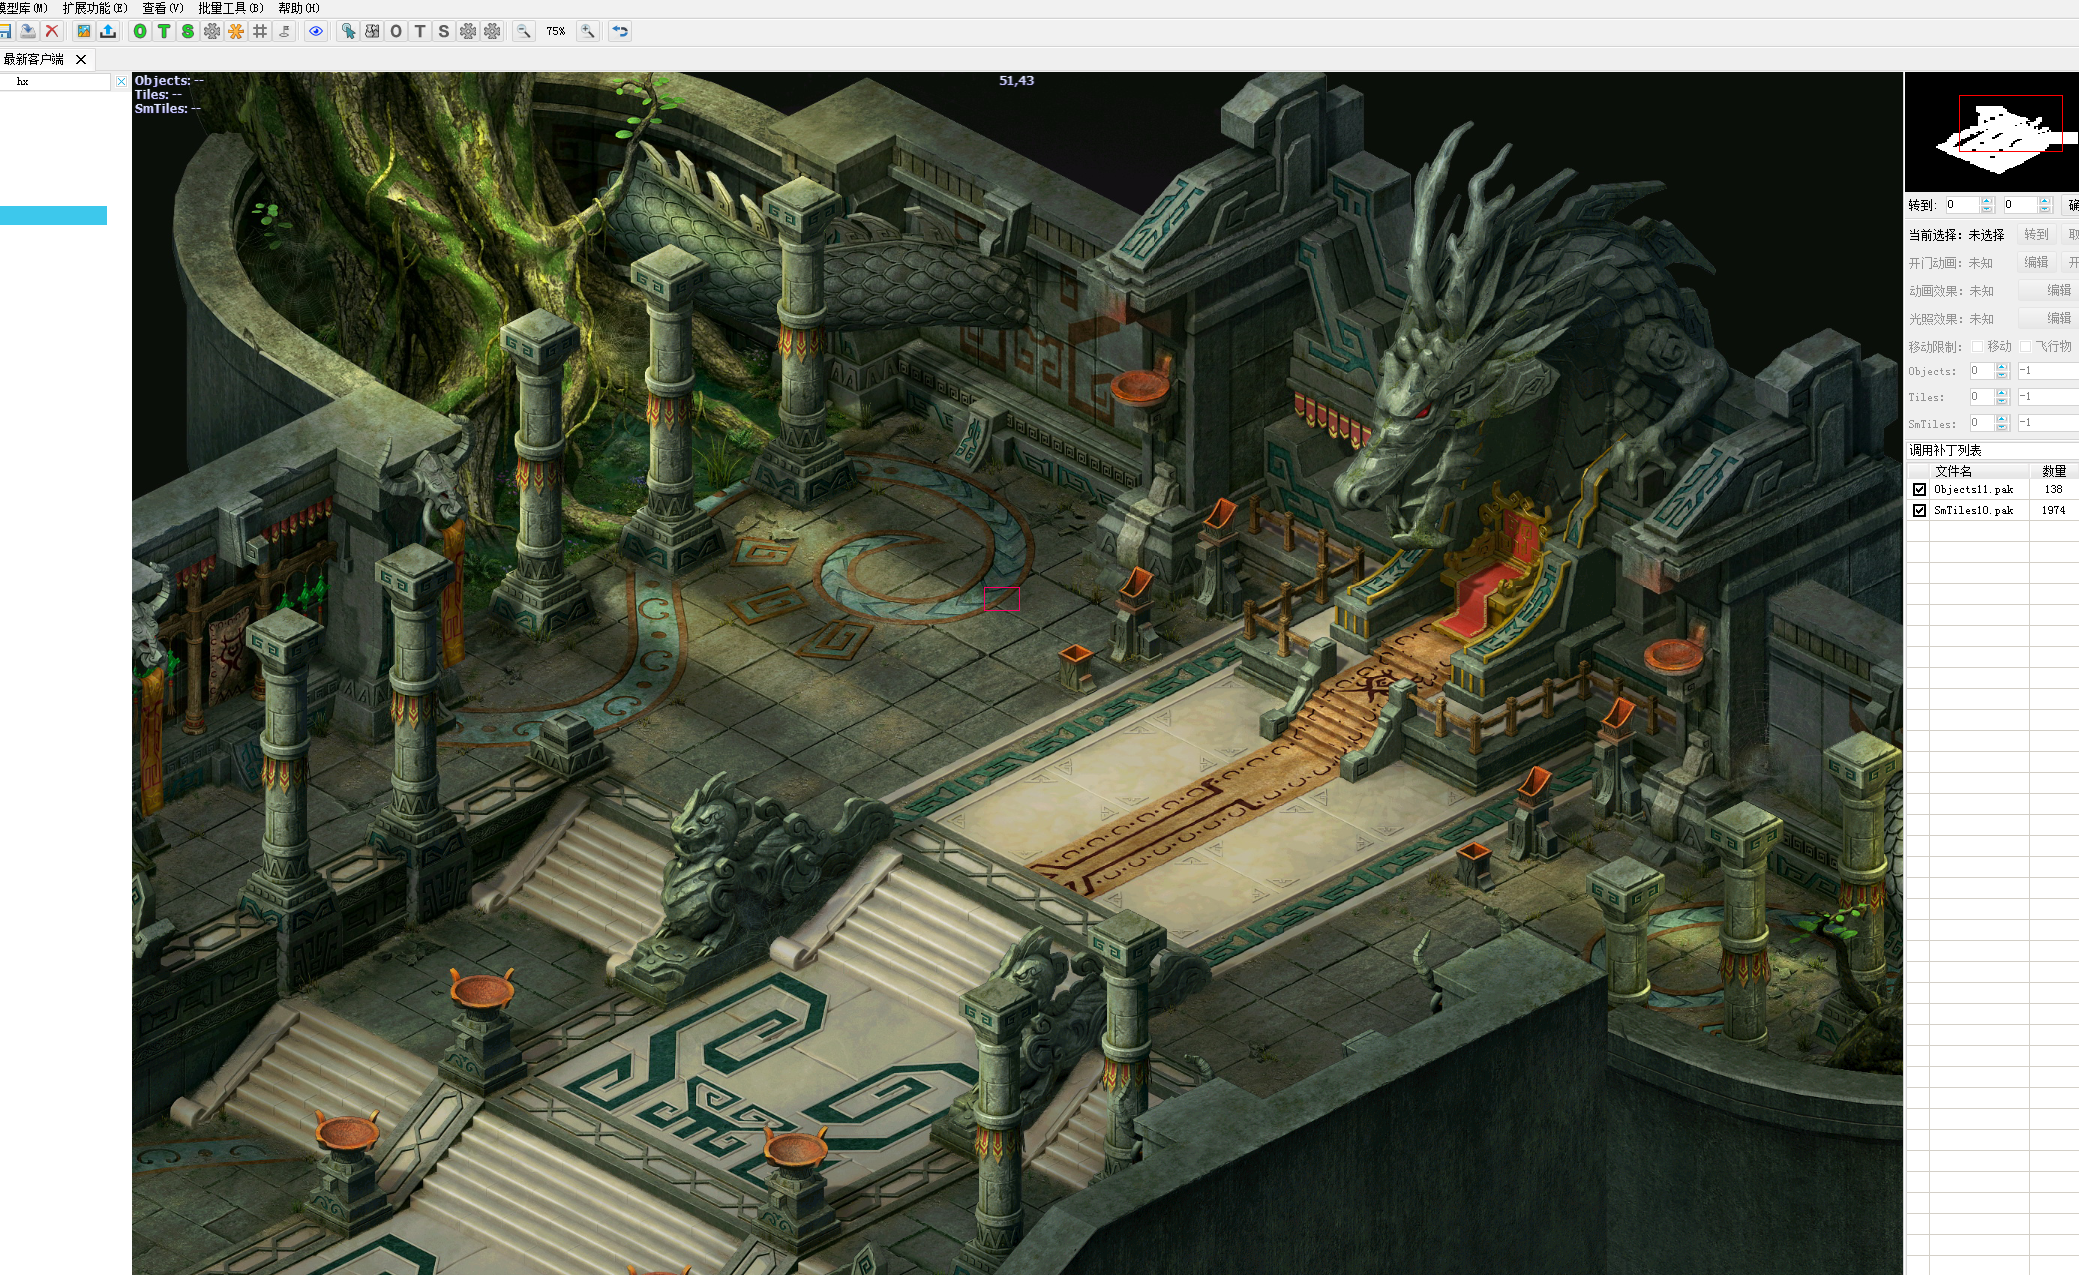Click the 数量 column header
Viewport: 2079px width, 1275px height.
point(2054,470)
